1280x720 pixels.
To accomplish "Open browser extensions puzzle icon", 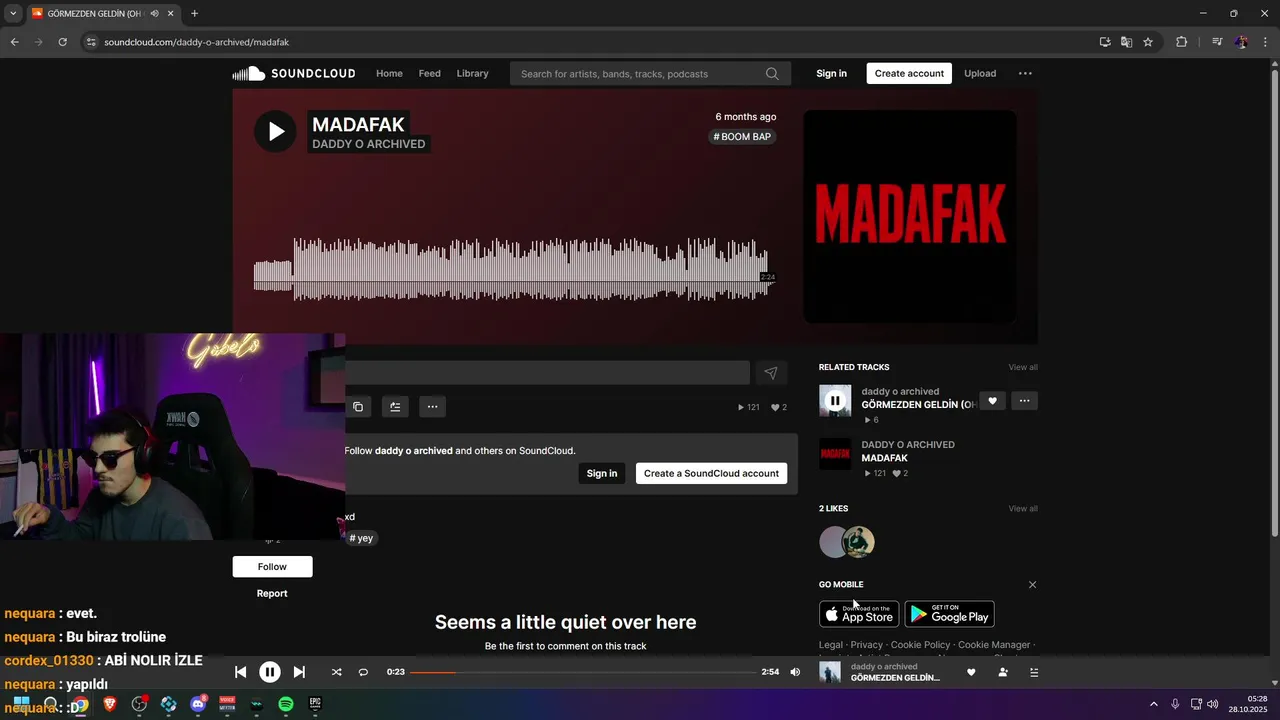I will pos(1181,42).
